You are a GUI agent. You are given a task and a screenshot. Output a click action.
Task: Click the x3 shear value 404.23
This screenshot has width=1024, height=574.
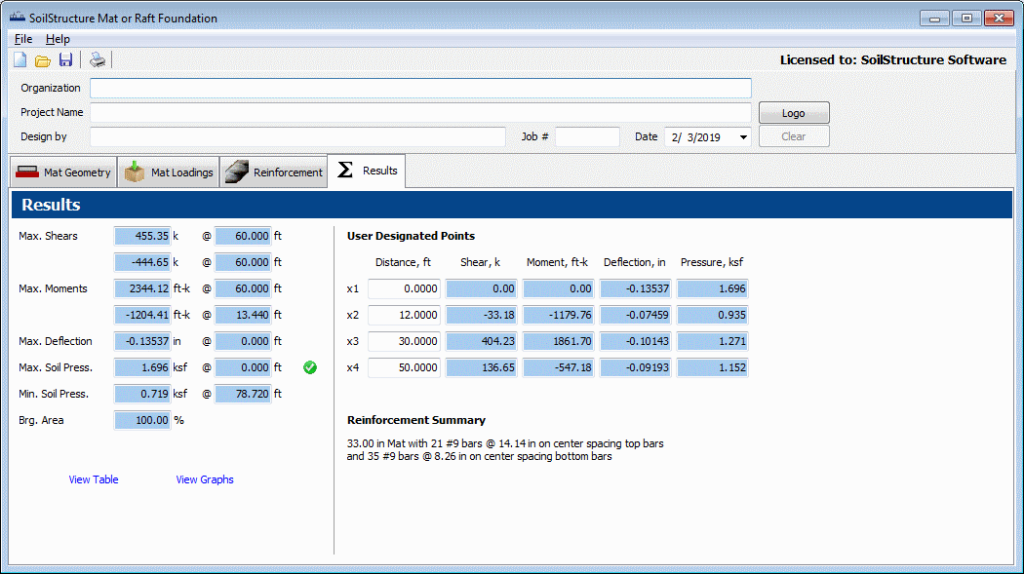482,341
